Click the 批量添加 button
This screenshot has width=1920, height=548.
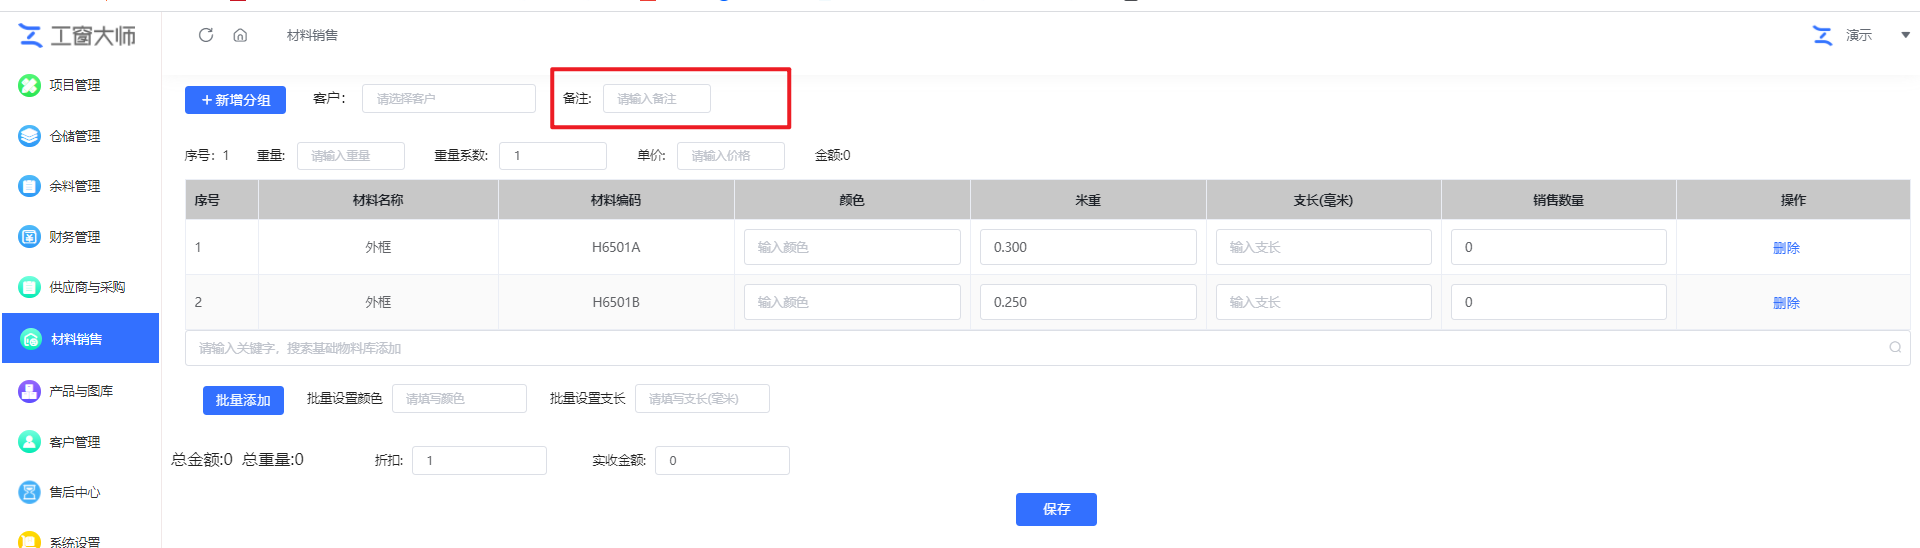[243, 400]
